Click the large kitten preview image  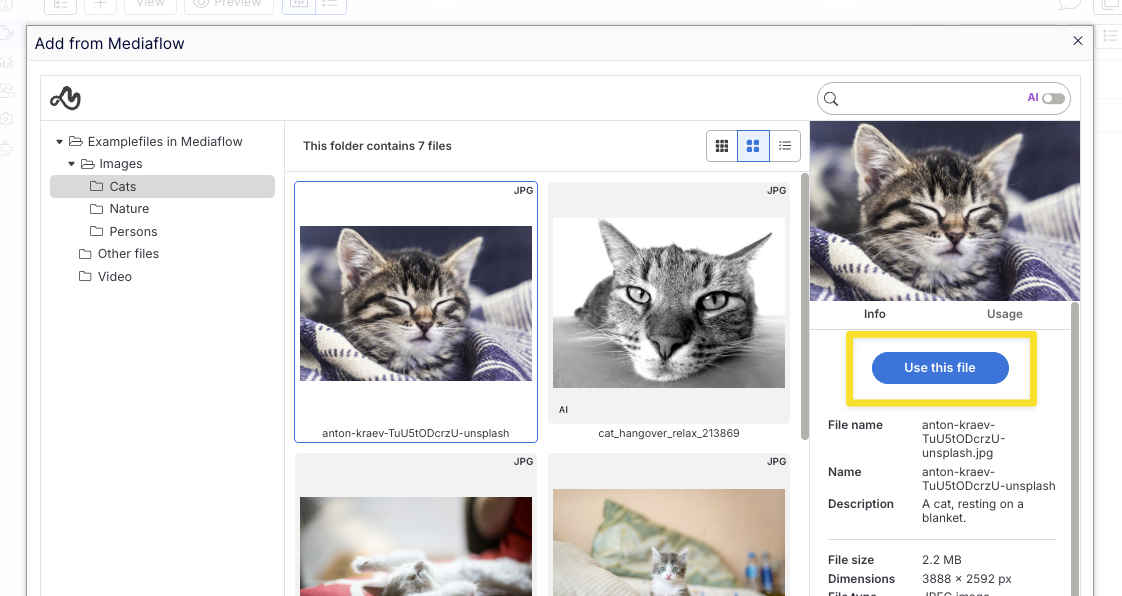pyautogui.click(x=945, y=211)
